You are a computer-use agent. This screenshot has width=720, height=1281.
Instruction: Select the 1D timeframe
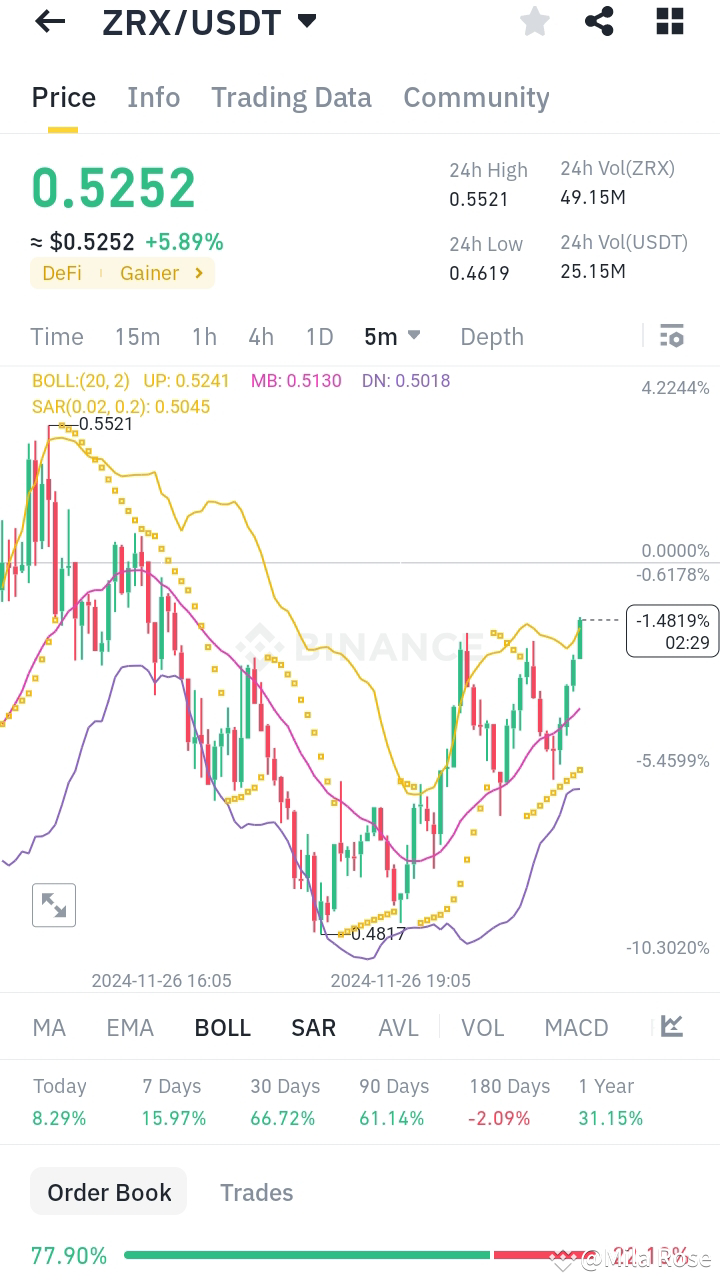319,336
